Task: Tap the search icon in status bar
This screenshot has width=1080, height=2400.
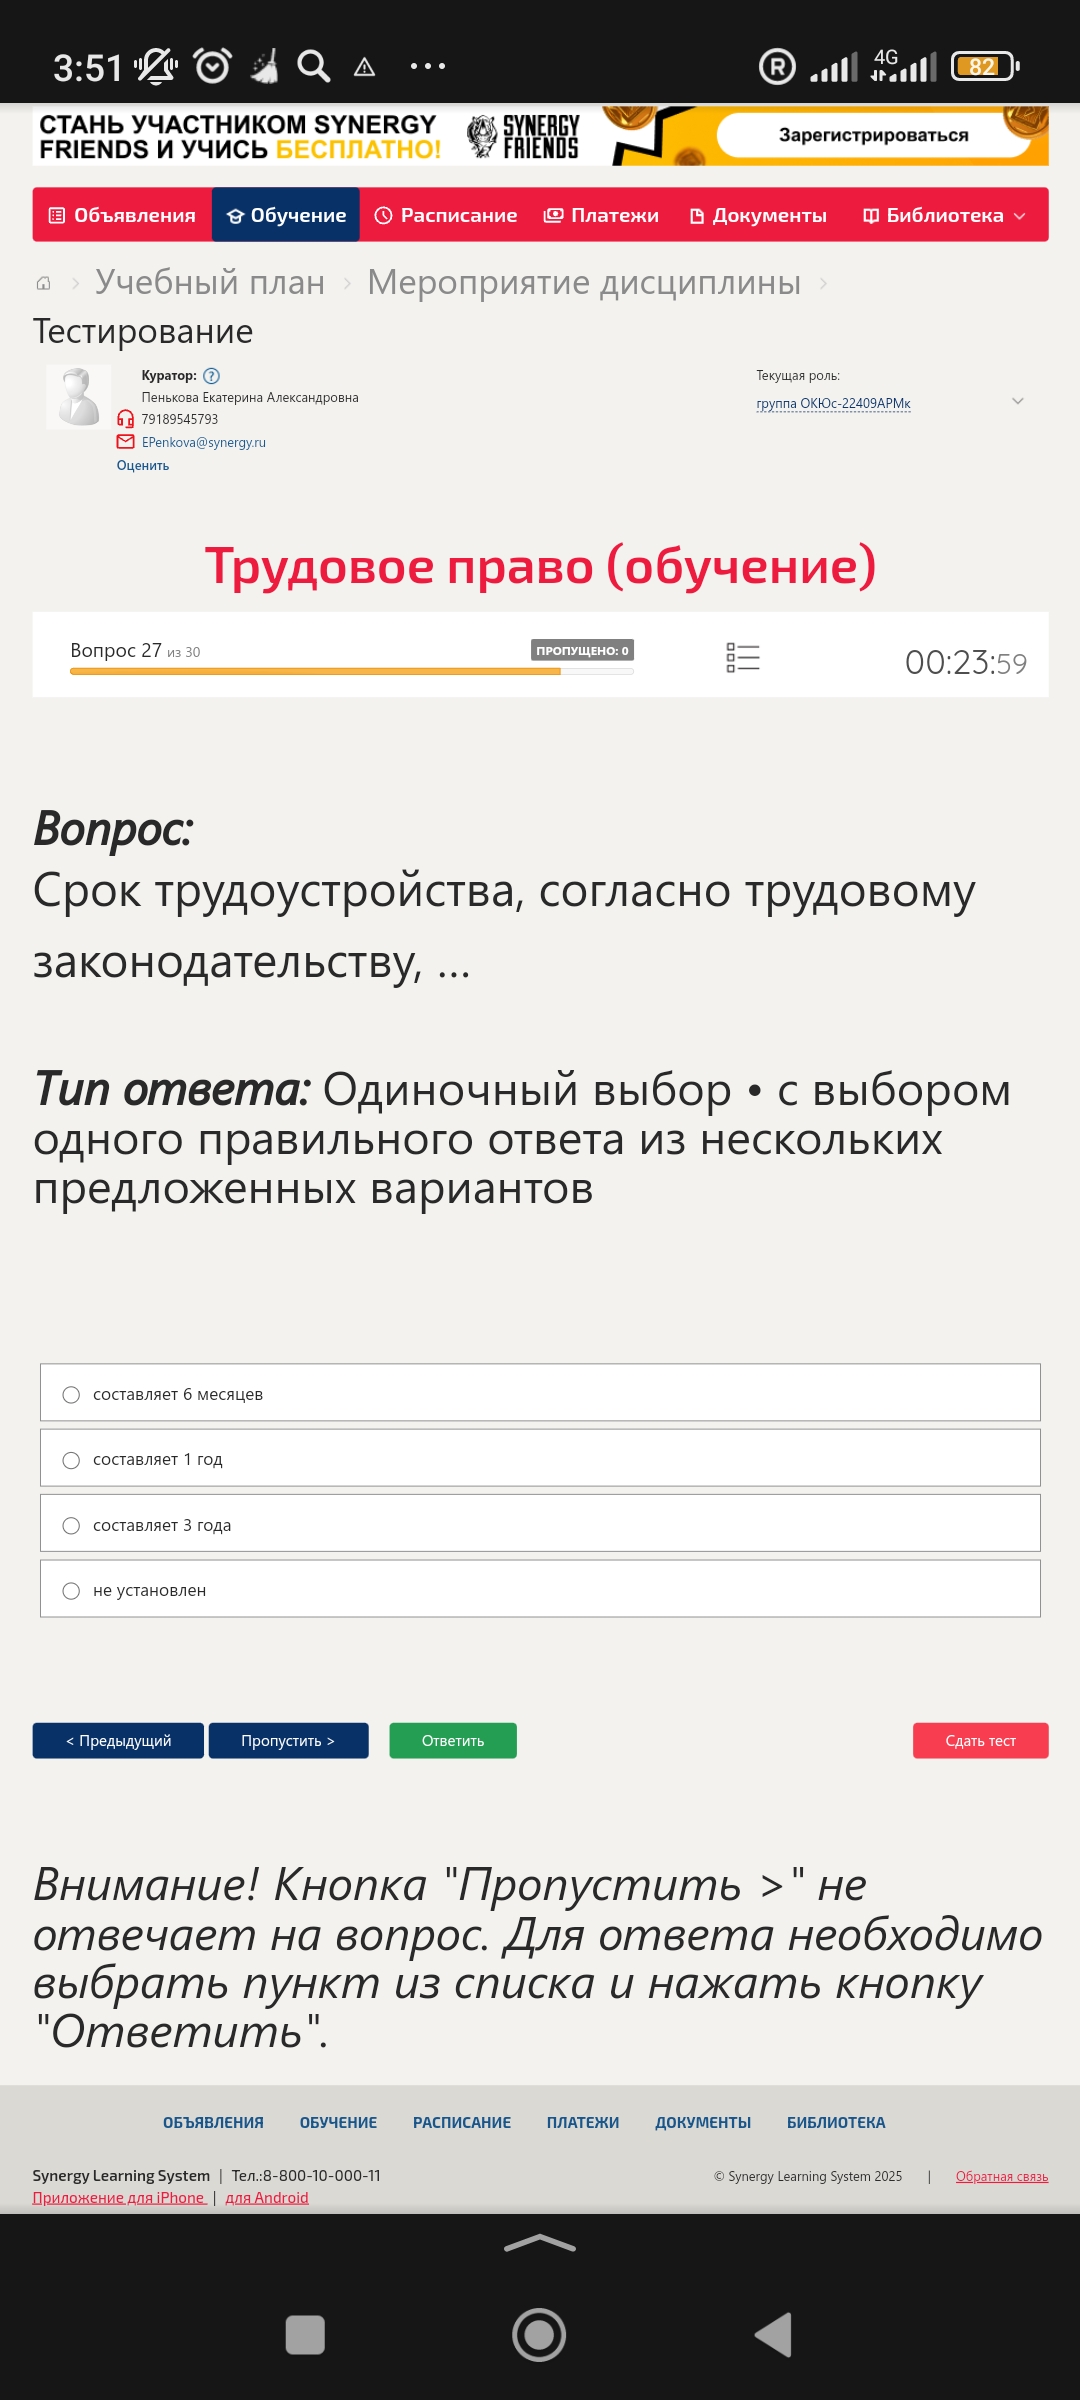Action: (x=313, y=66)
